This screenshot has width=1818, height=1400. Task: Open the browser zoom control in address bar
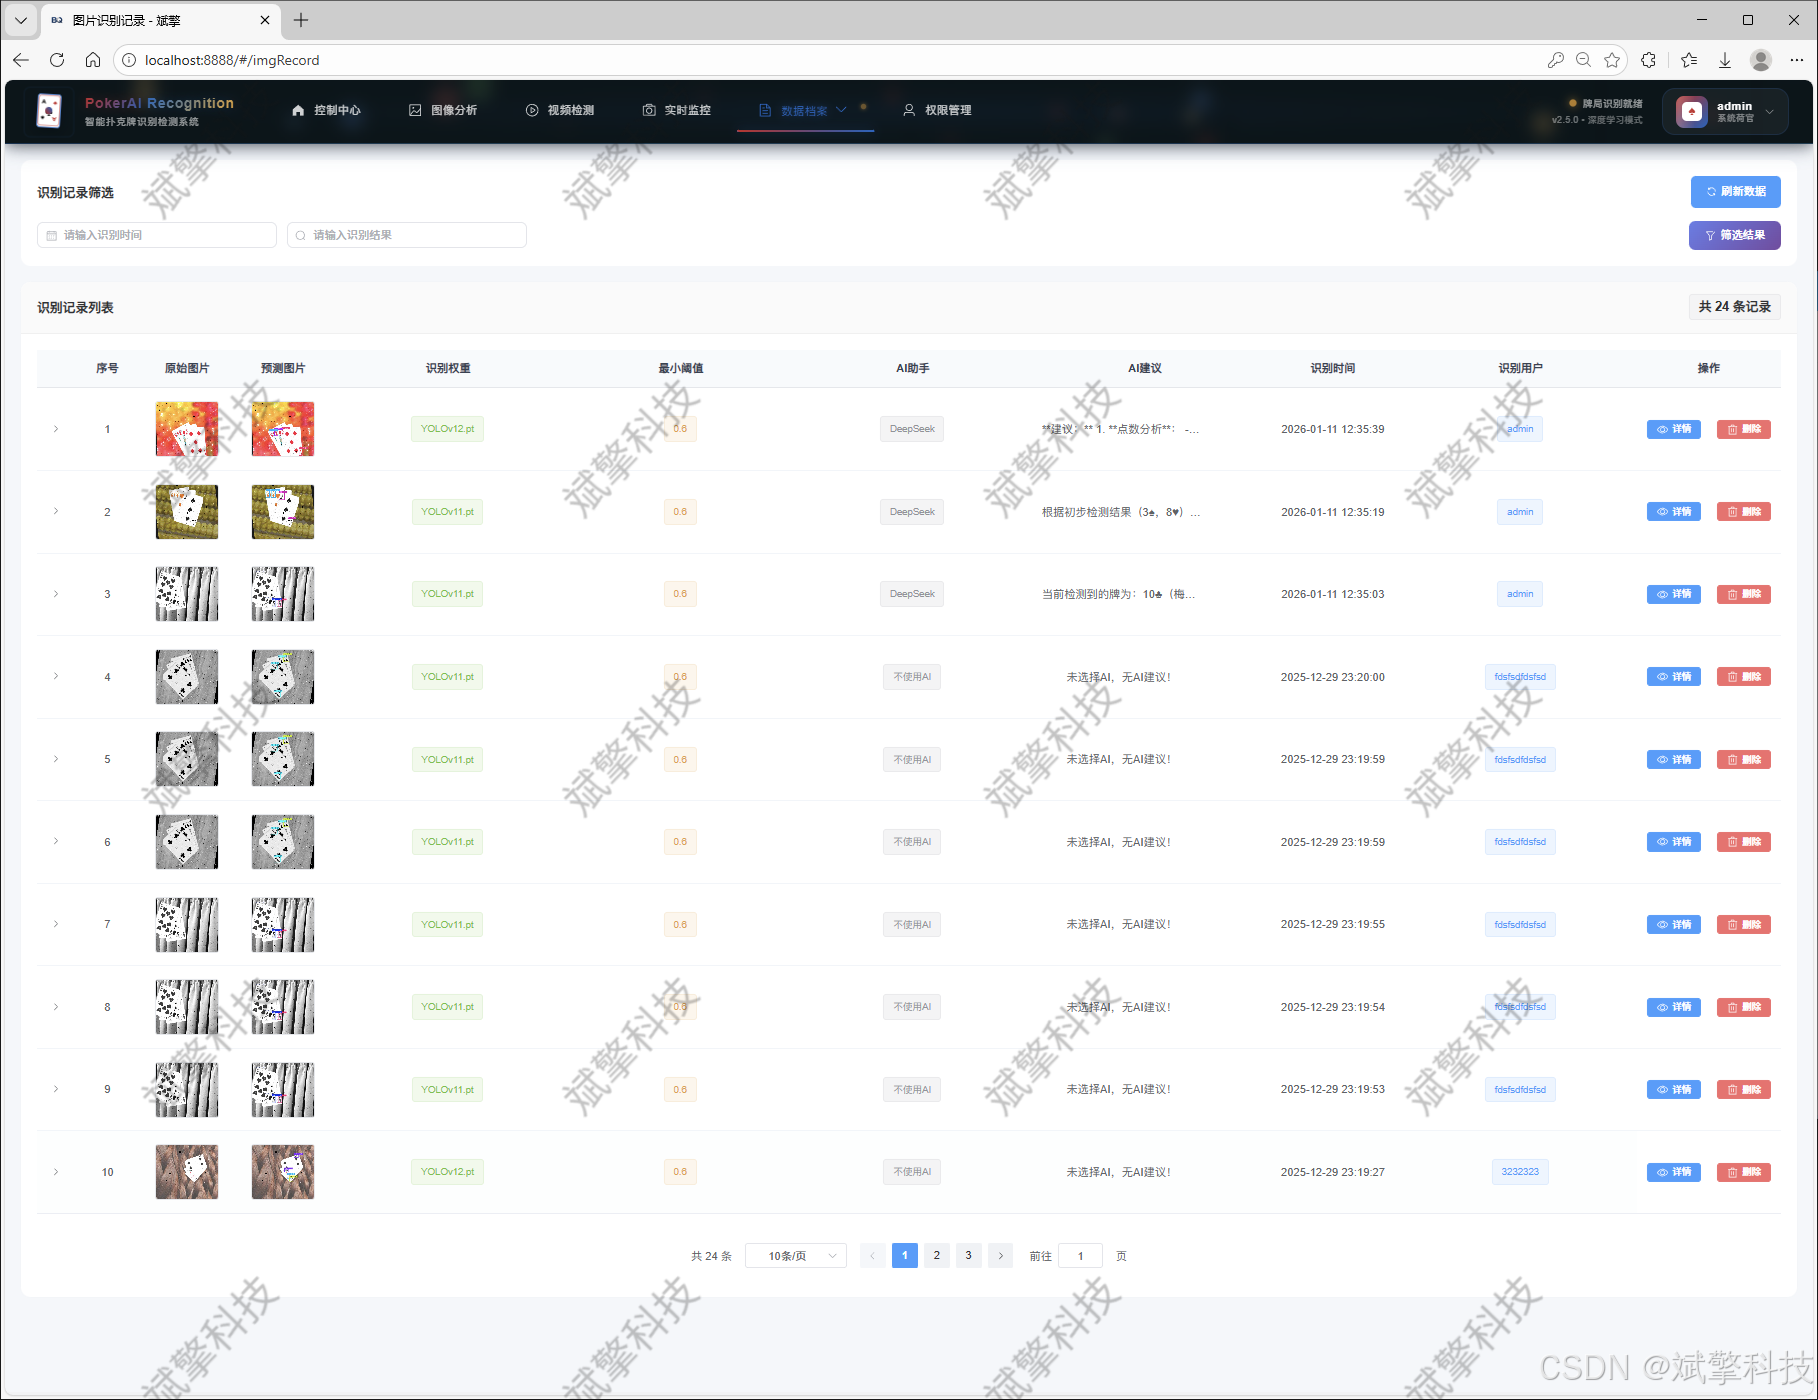[1583, 60]
